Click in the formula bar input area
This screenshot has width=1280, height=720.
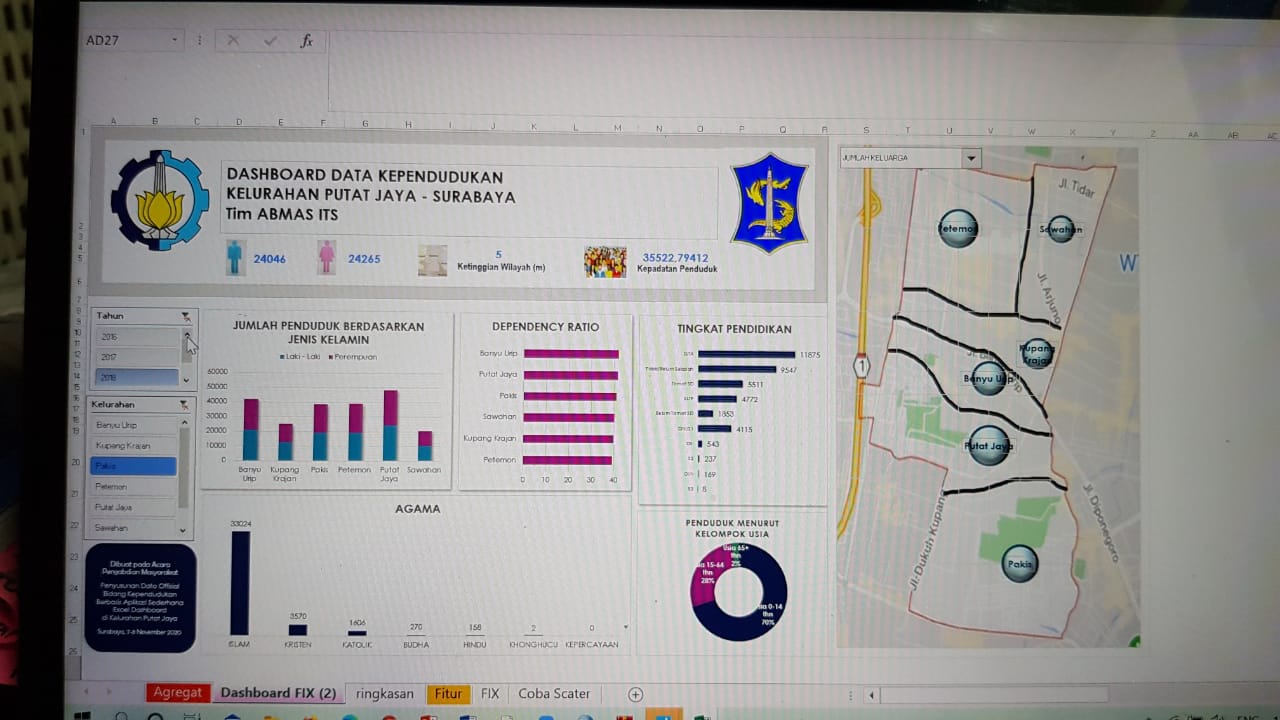pyautogui.click(x=700, y=42)
